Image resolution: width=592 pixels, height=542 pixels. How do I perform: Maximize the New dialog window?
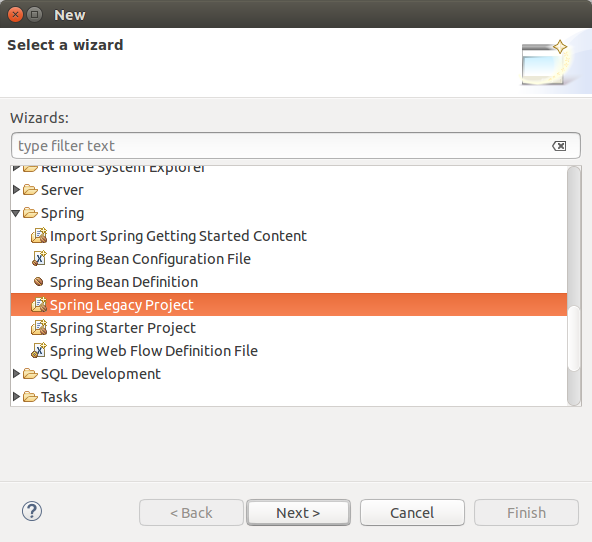[x=34, y=15]
